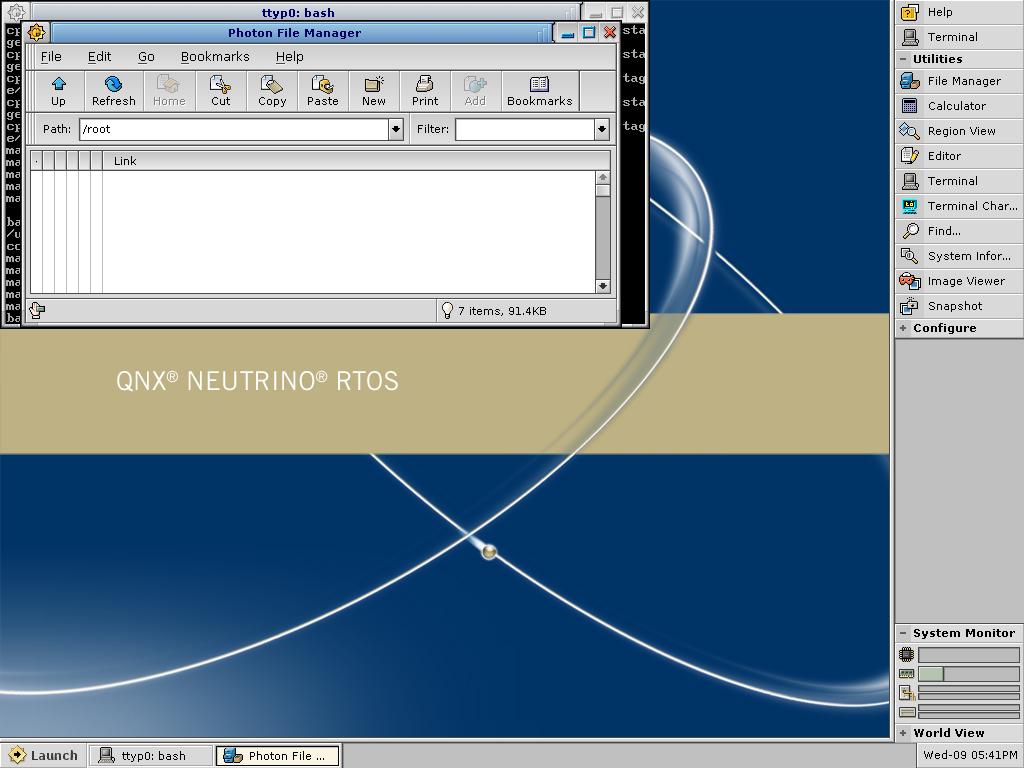Expand the World View panel
1024x768 pixels.
tap(903, 733)
